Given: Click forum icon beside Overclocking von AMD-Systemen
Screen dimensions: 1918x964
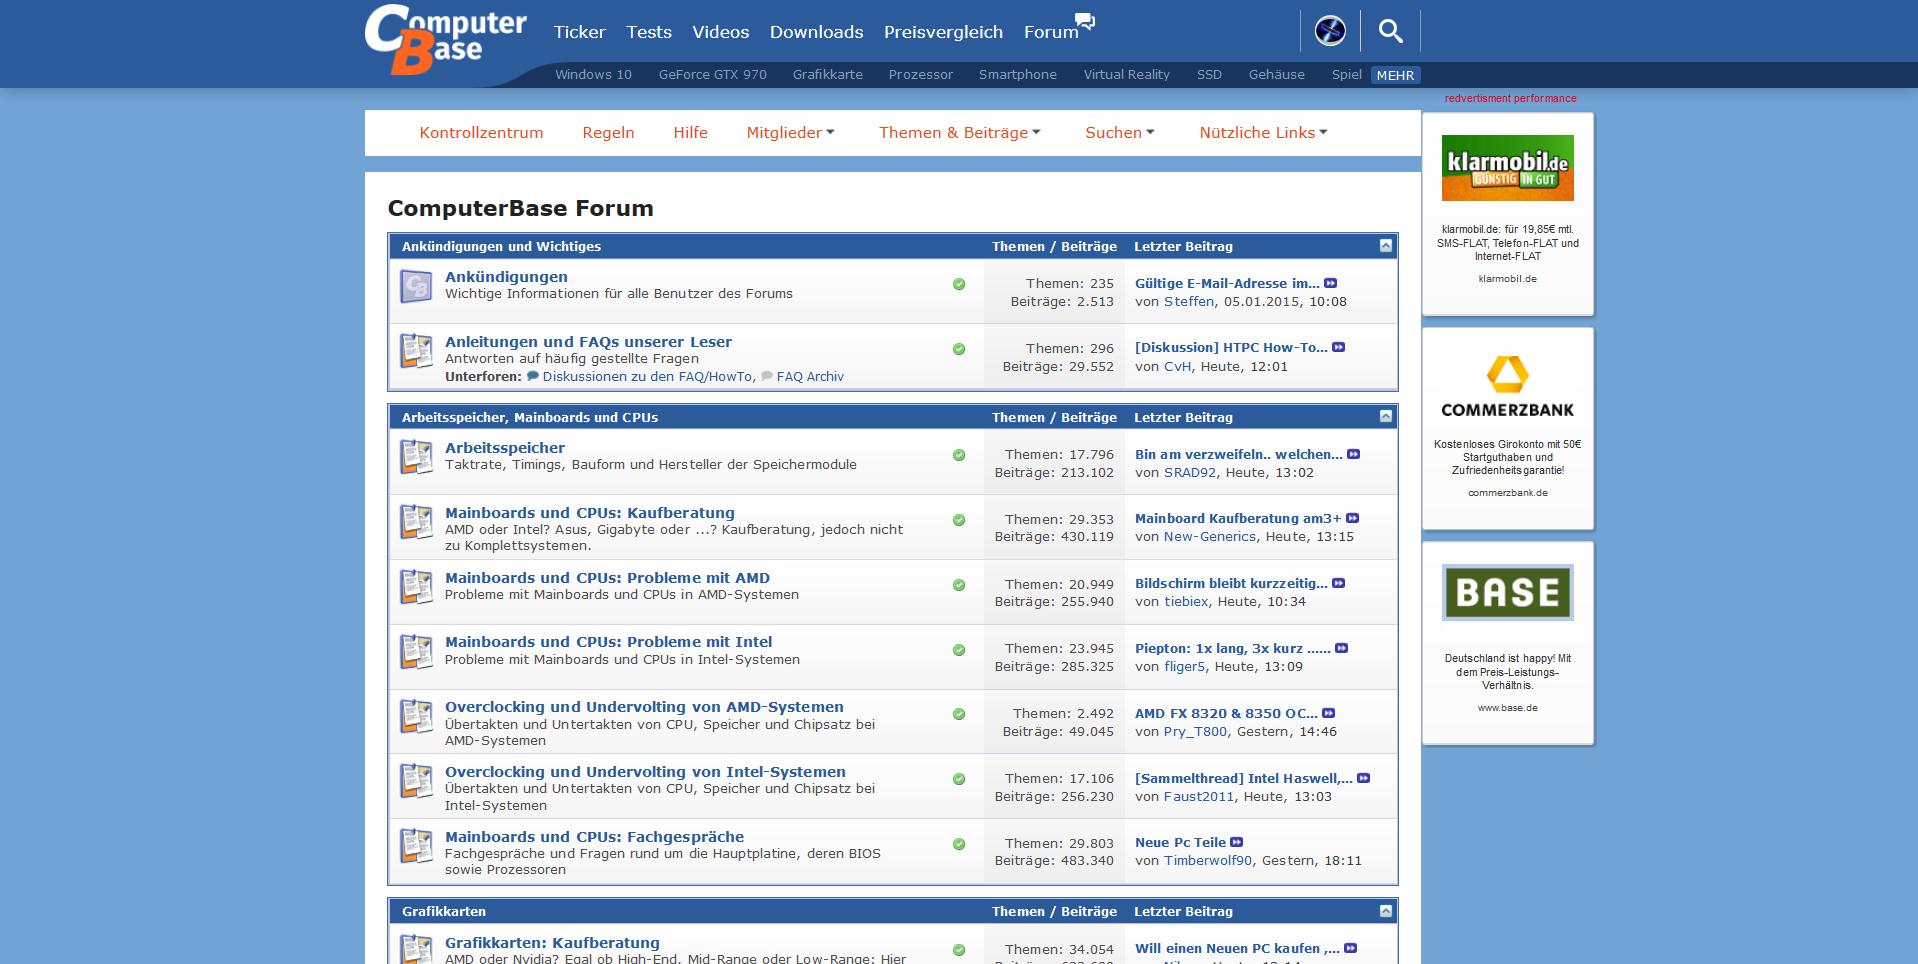Looking at the screenshot, I should click(416, 716).
